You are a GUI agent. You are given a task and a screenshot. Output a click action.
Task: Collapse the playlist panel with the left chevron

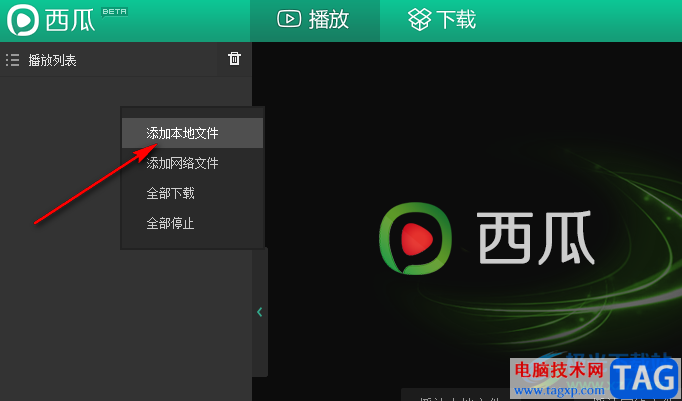point(260,312)
